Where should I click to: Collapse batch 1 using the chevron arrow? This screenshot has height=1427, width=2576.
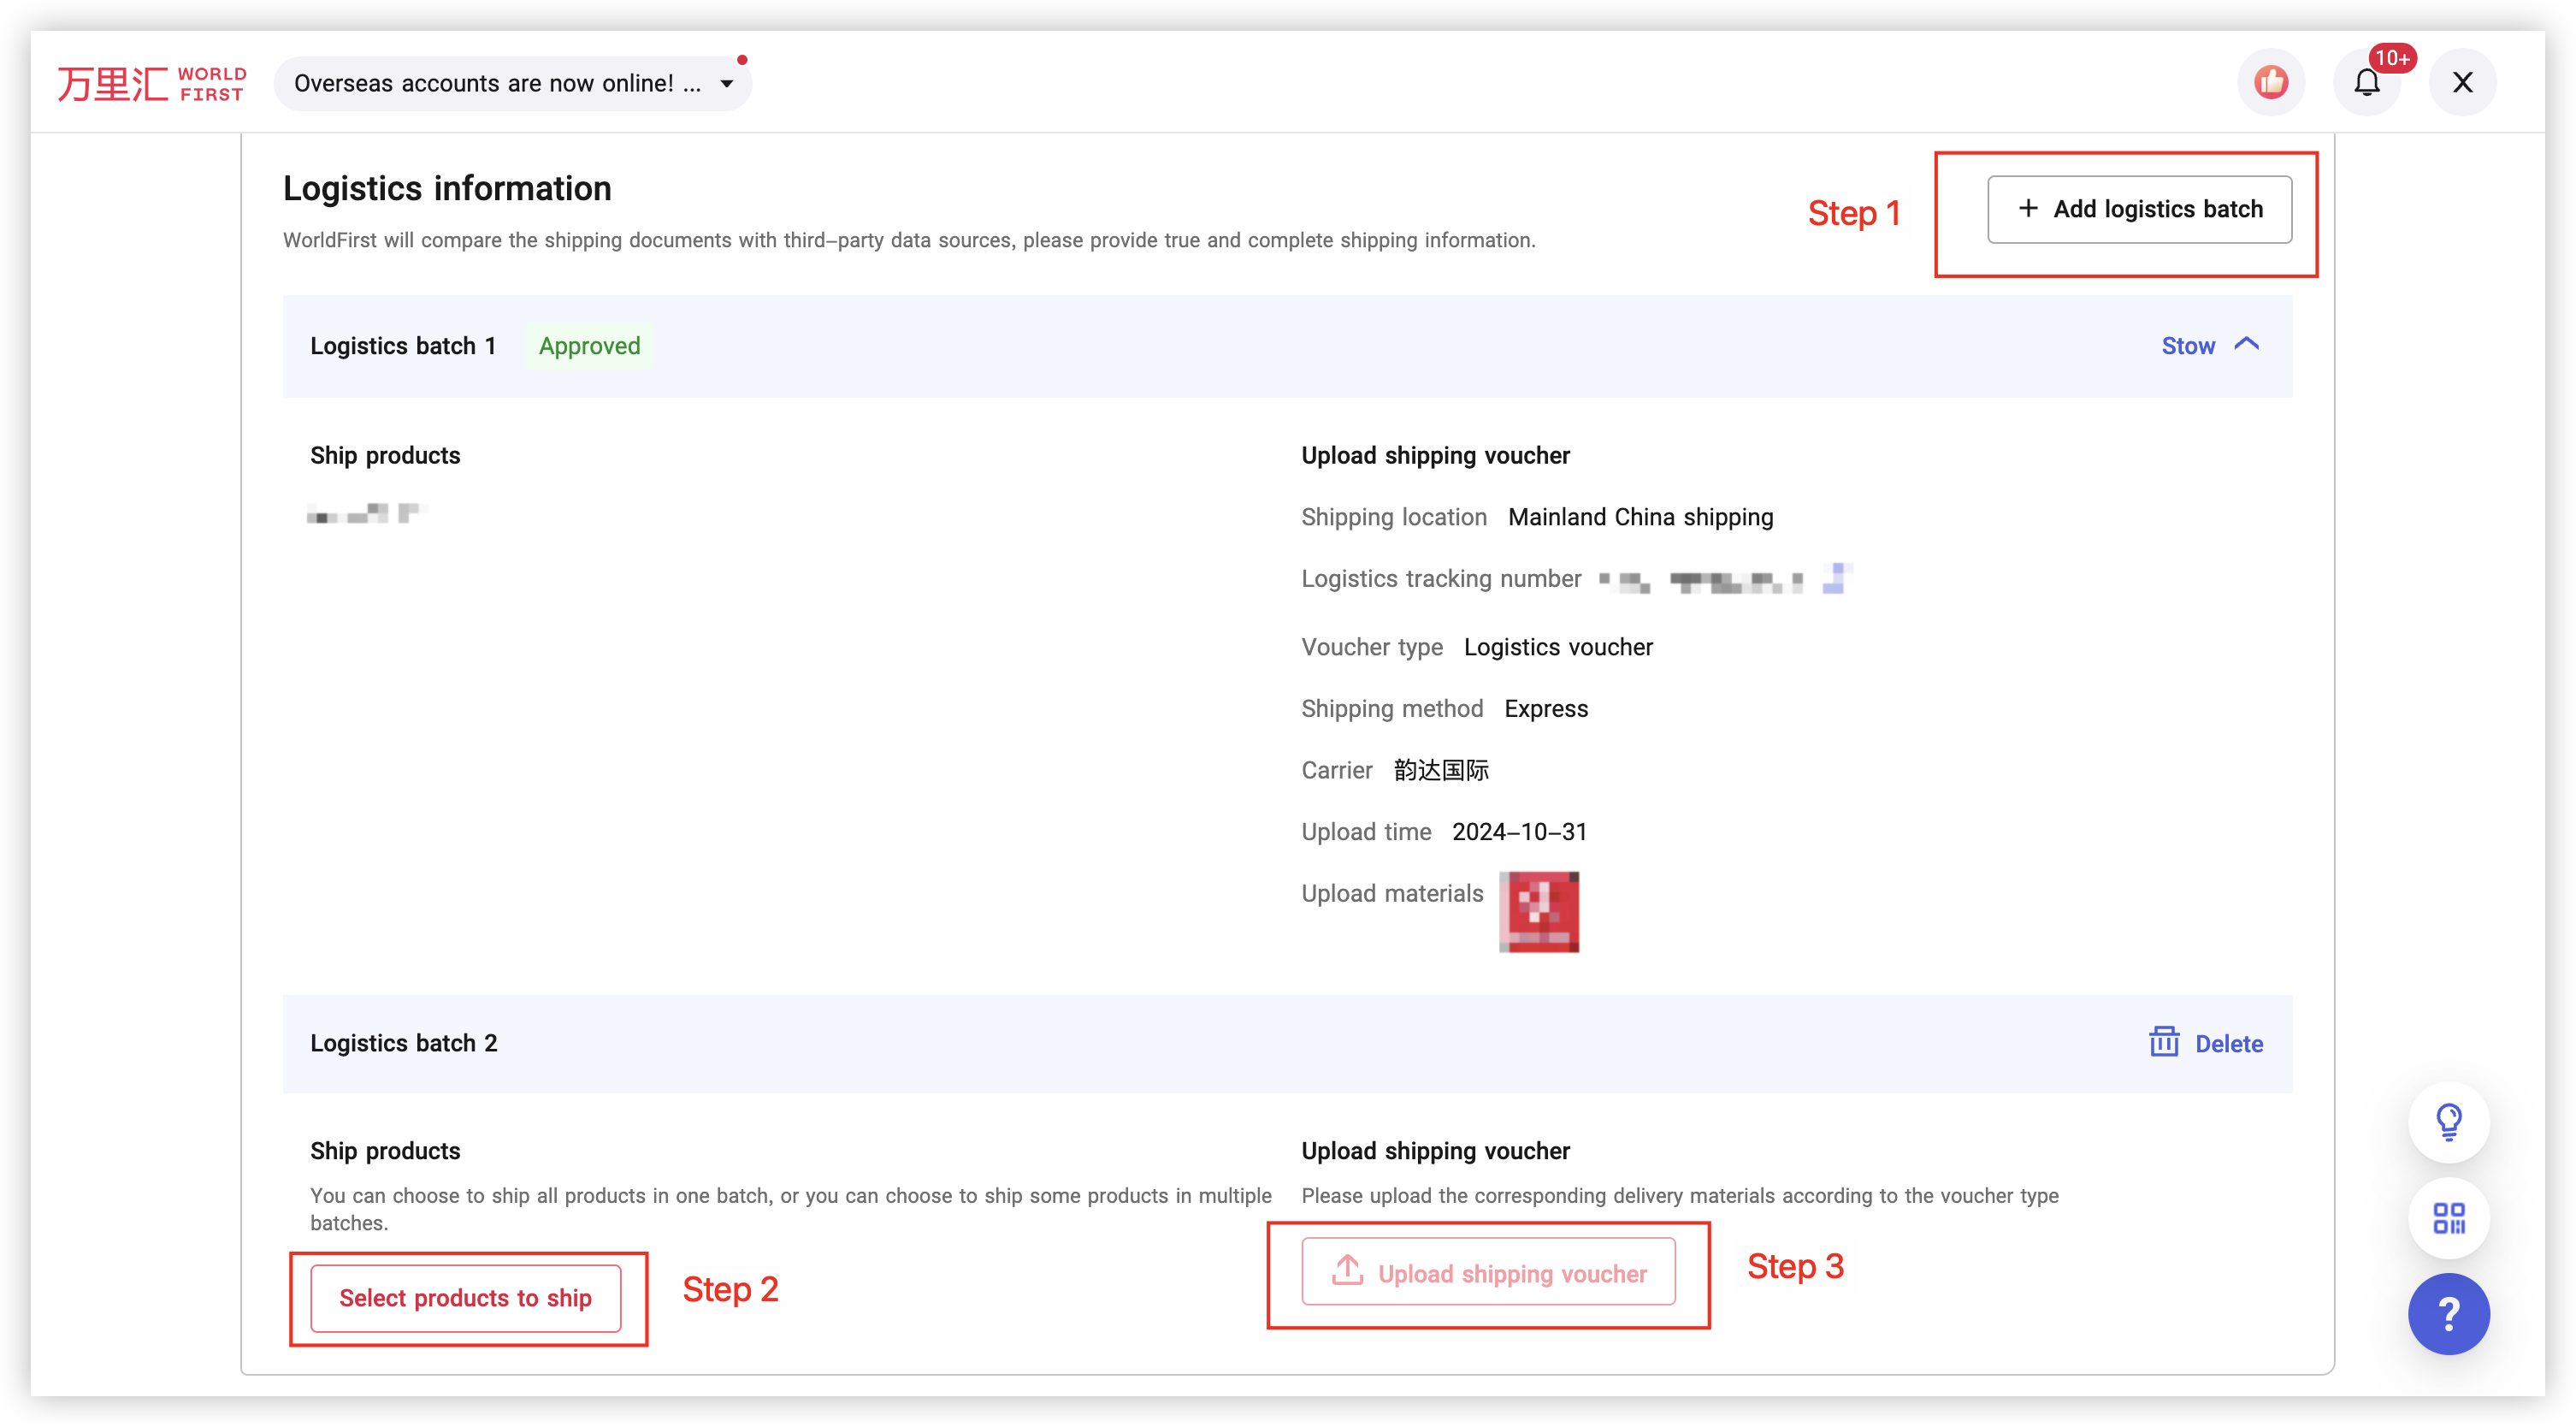pos(2247,344)
